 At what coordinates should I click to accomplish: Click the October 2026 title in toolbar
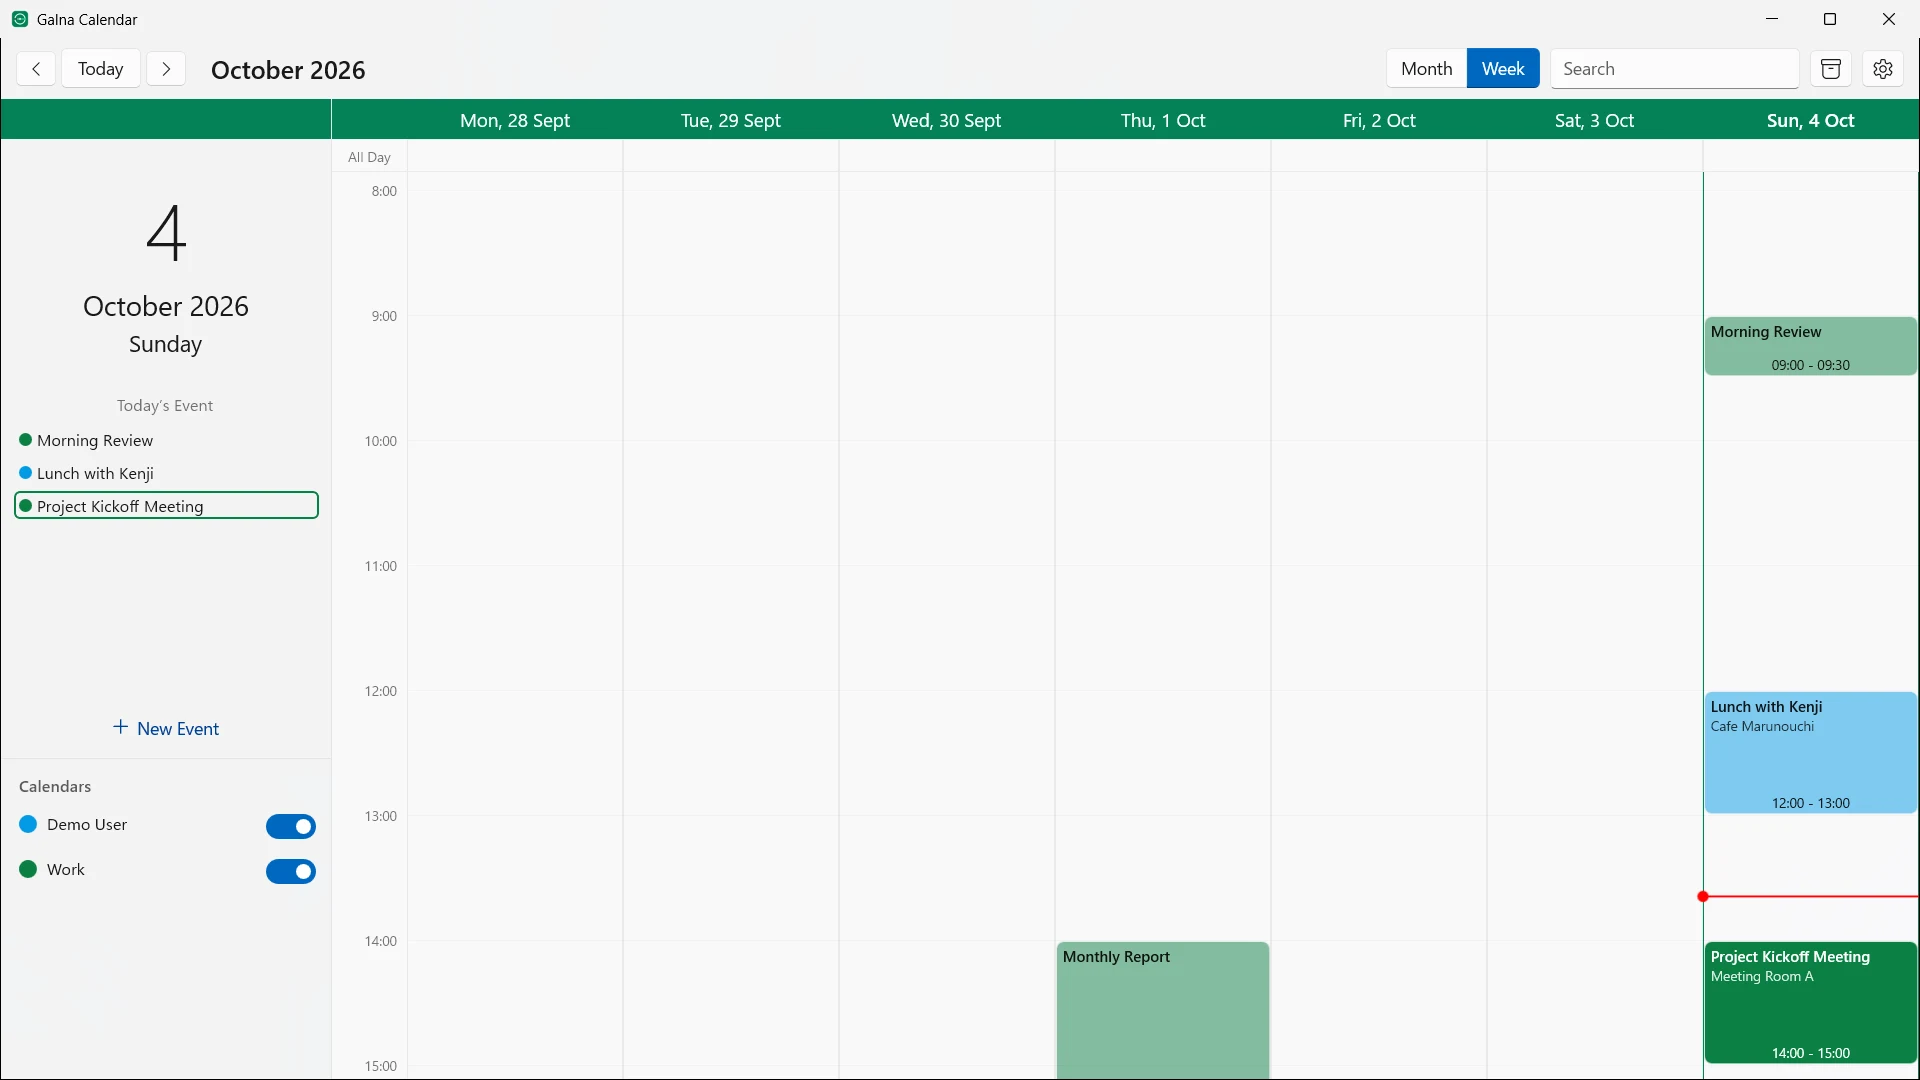(x=288, y=70)
